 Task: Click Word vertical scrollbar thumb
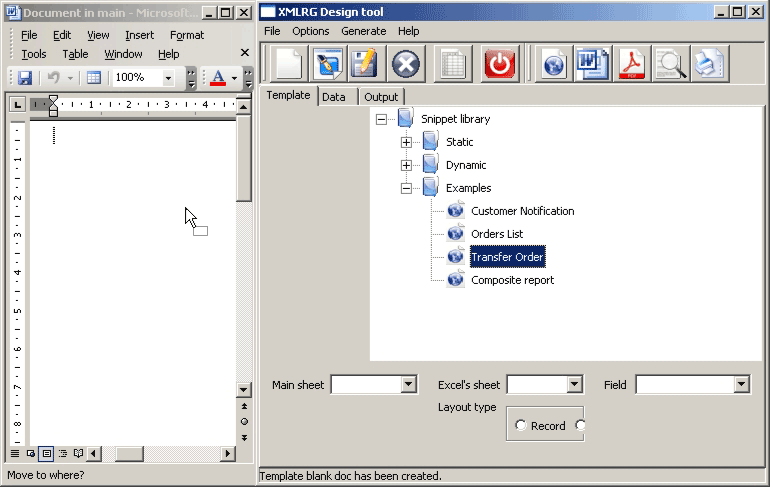pyautogui.click(x=244, y=158)
